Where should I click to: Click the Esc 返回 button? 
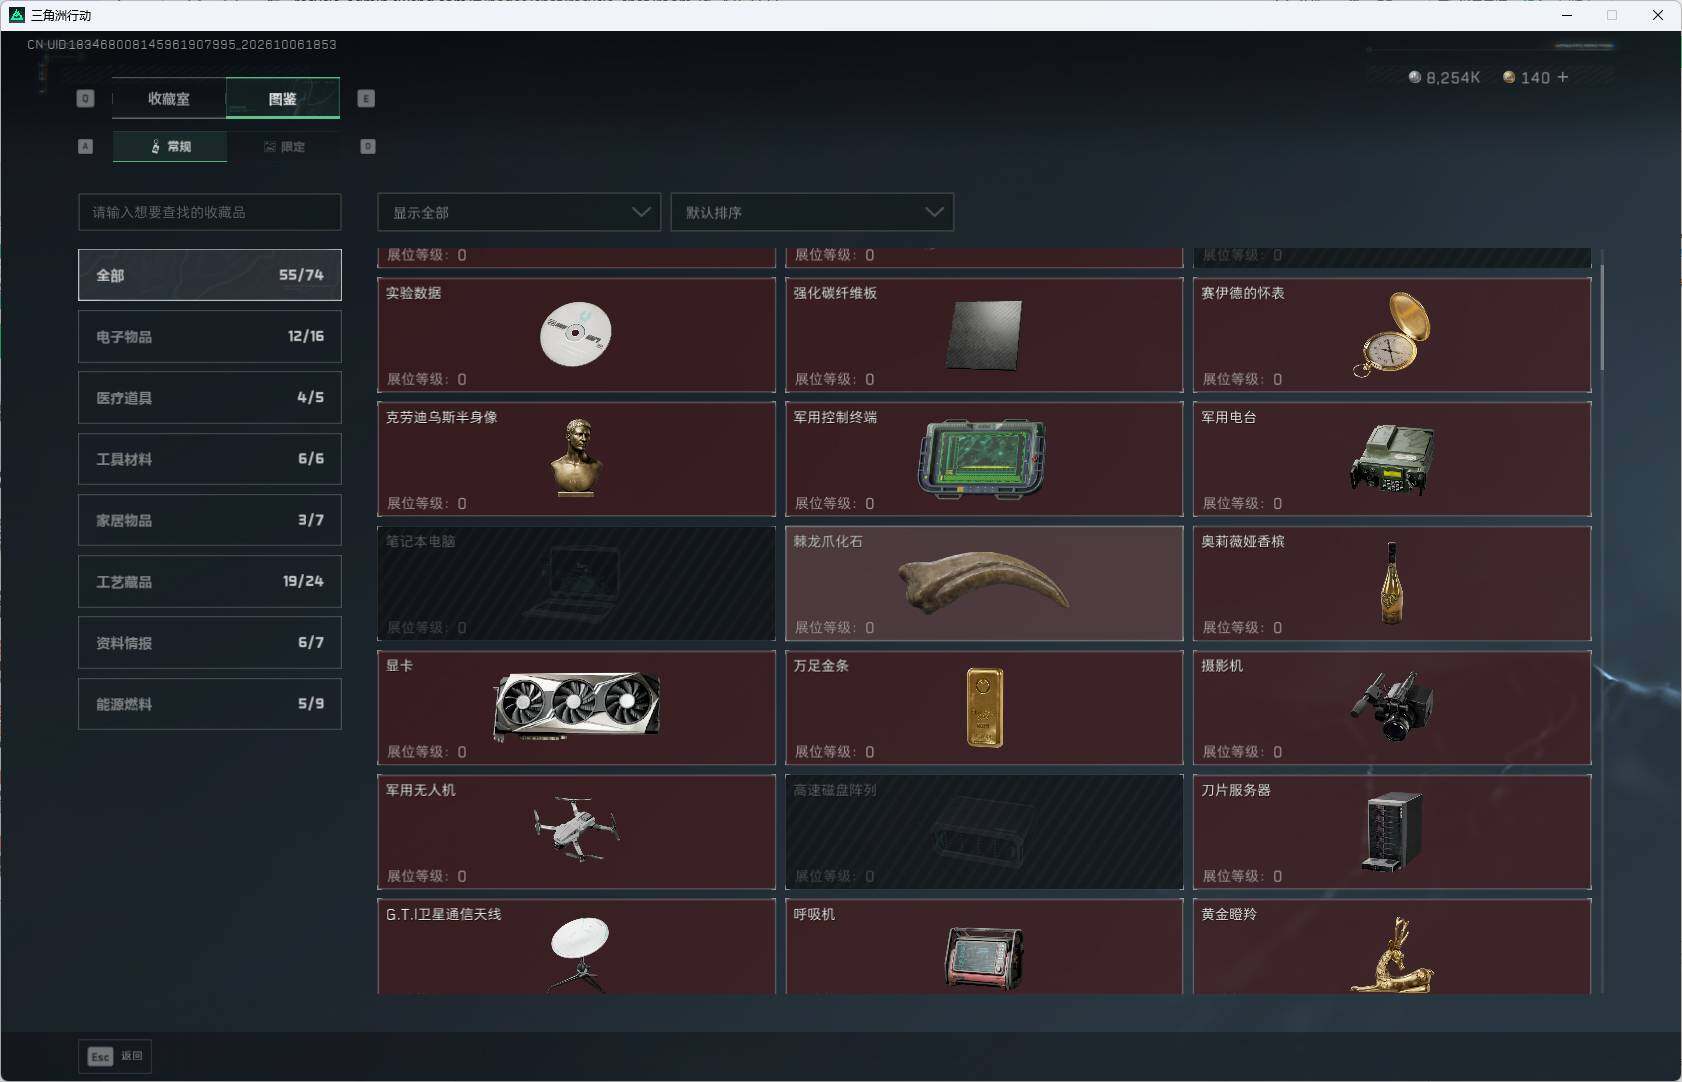(x=115, y=1056)
